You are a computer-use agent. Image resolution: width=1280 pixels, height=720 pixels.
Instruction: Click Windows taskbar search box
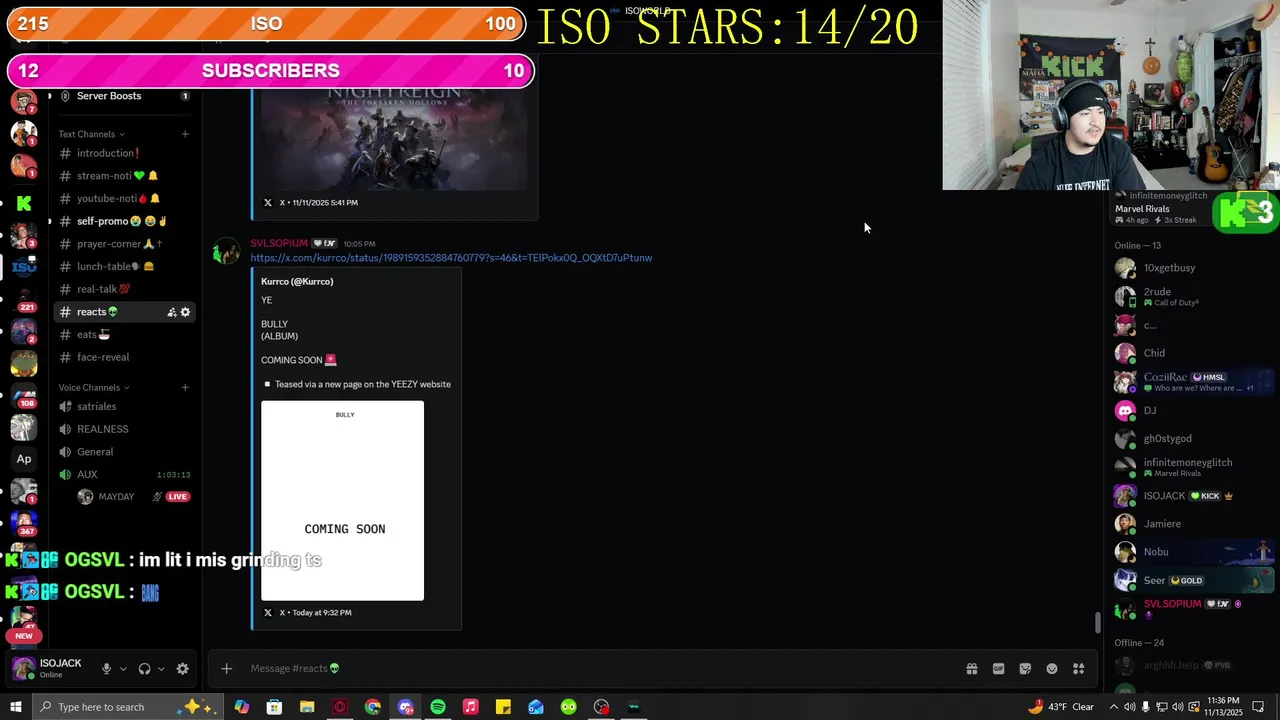126,707
